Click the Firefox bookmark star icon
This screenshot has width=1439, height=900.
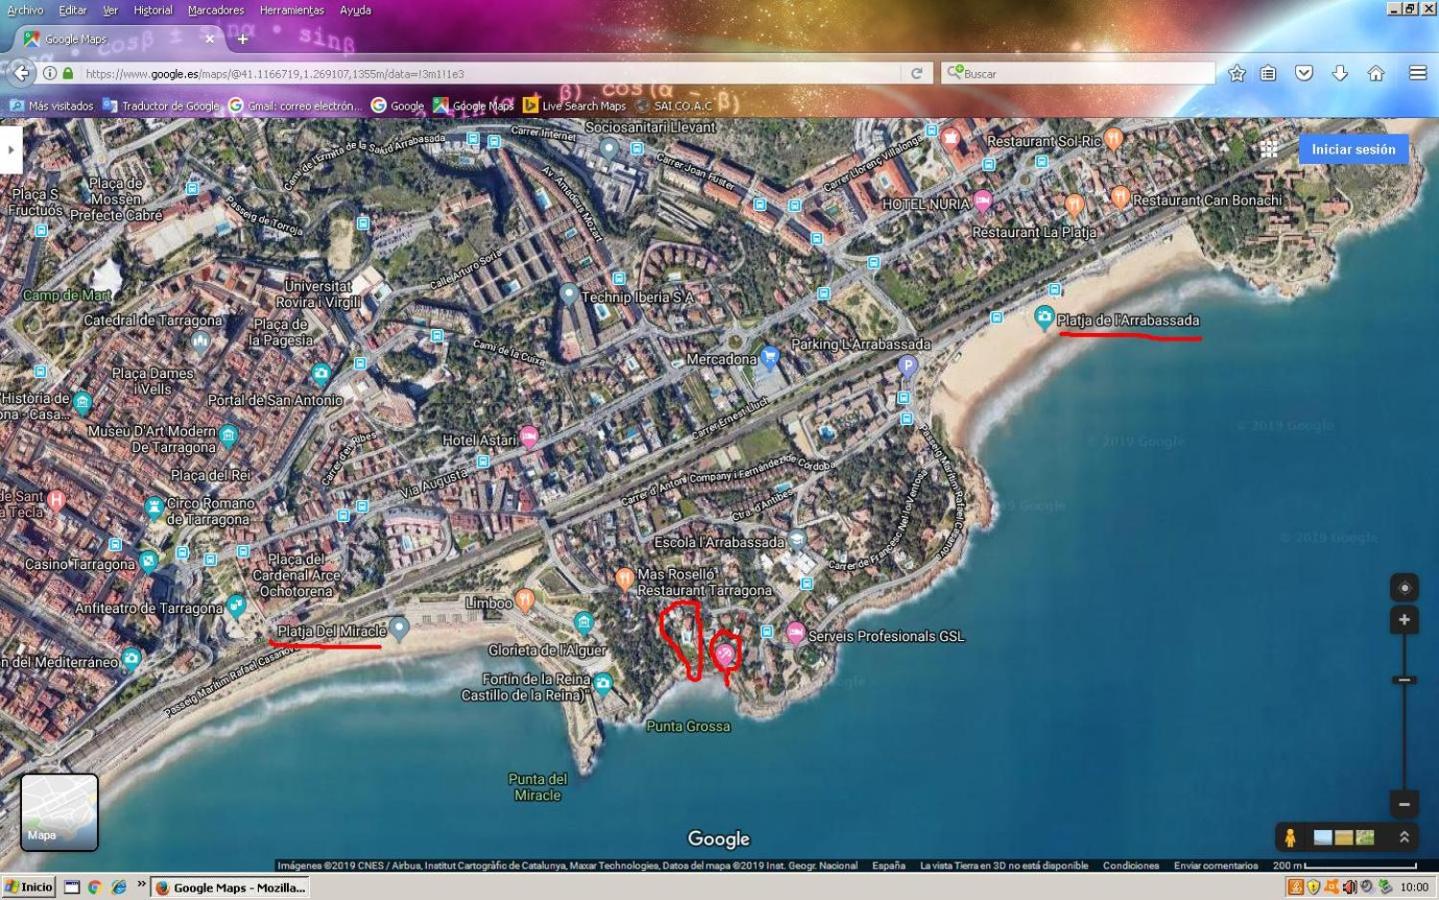click(x=1237, y=73)
